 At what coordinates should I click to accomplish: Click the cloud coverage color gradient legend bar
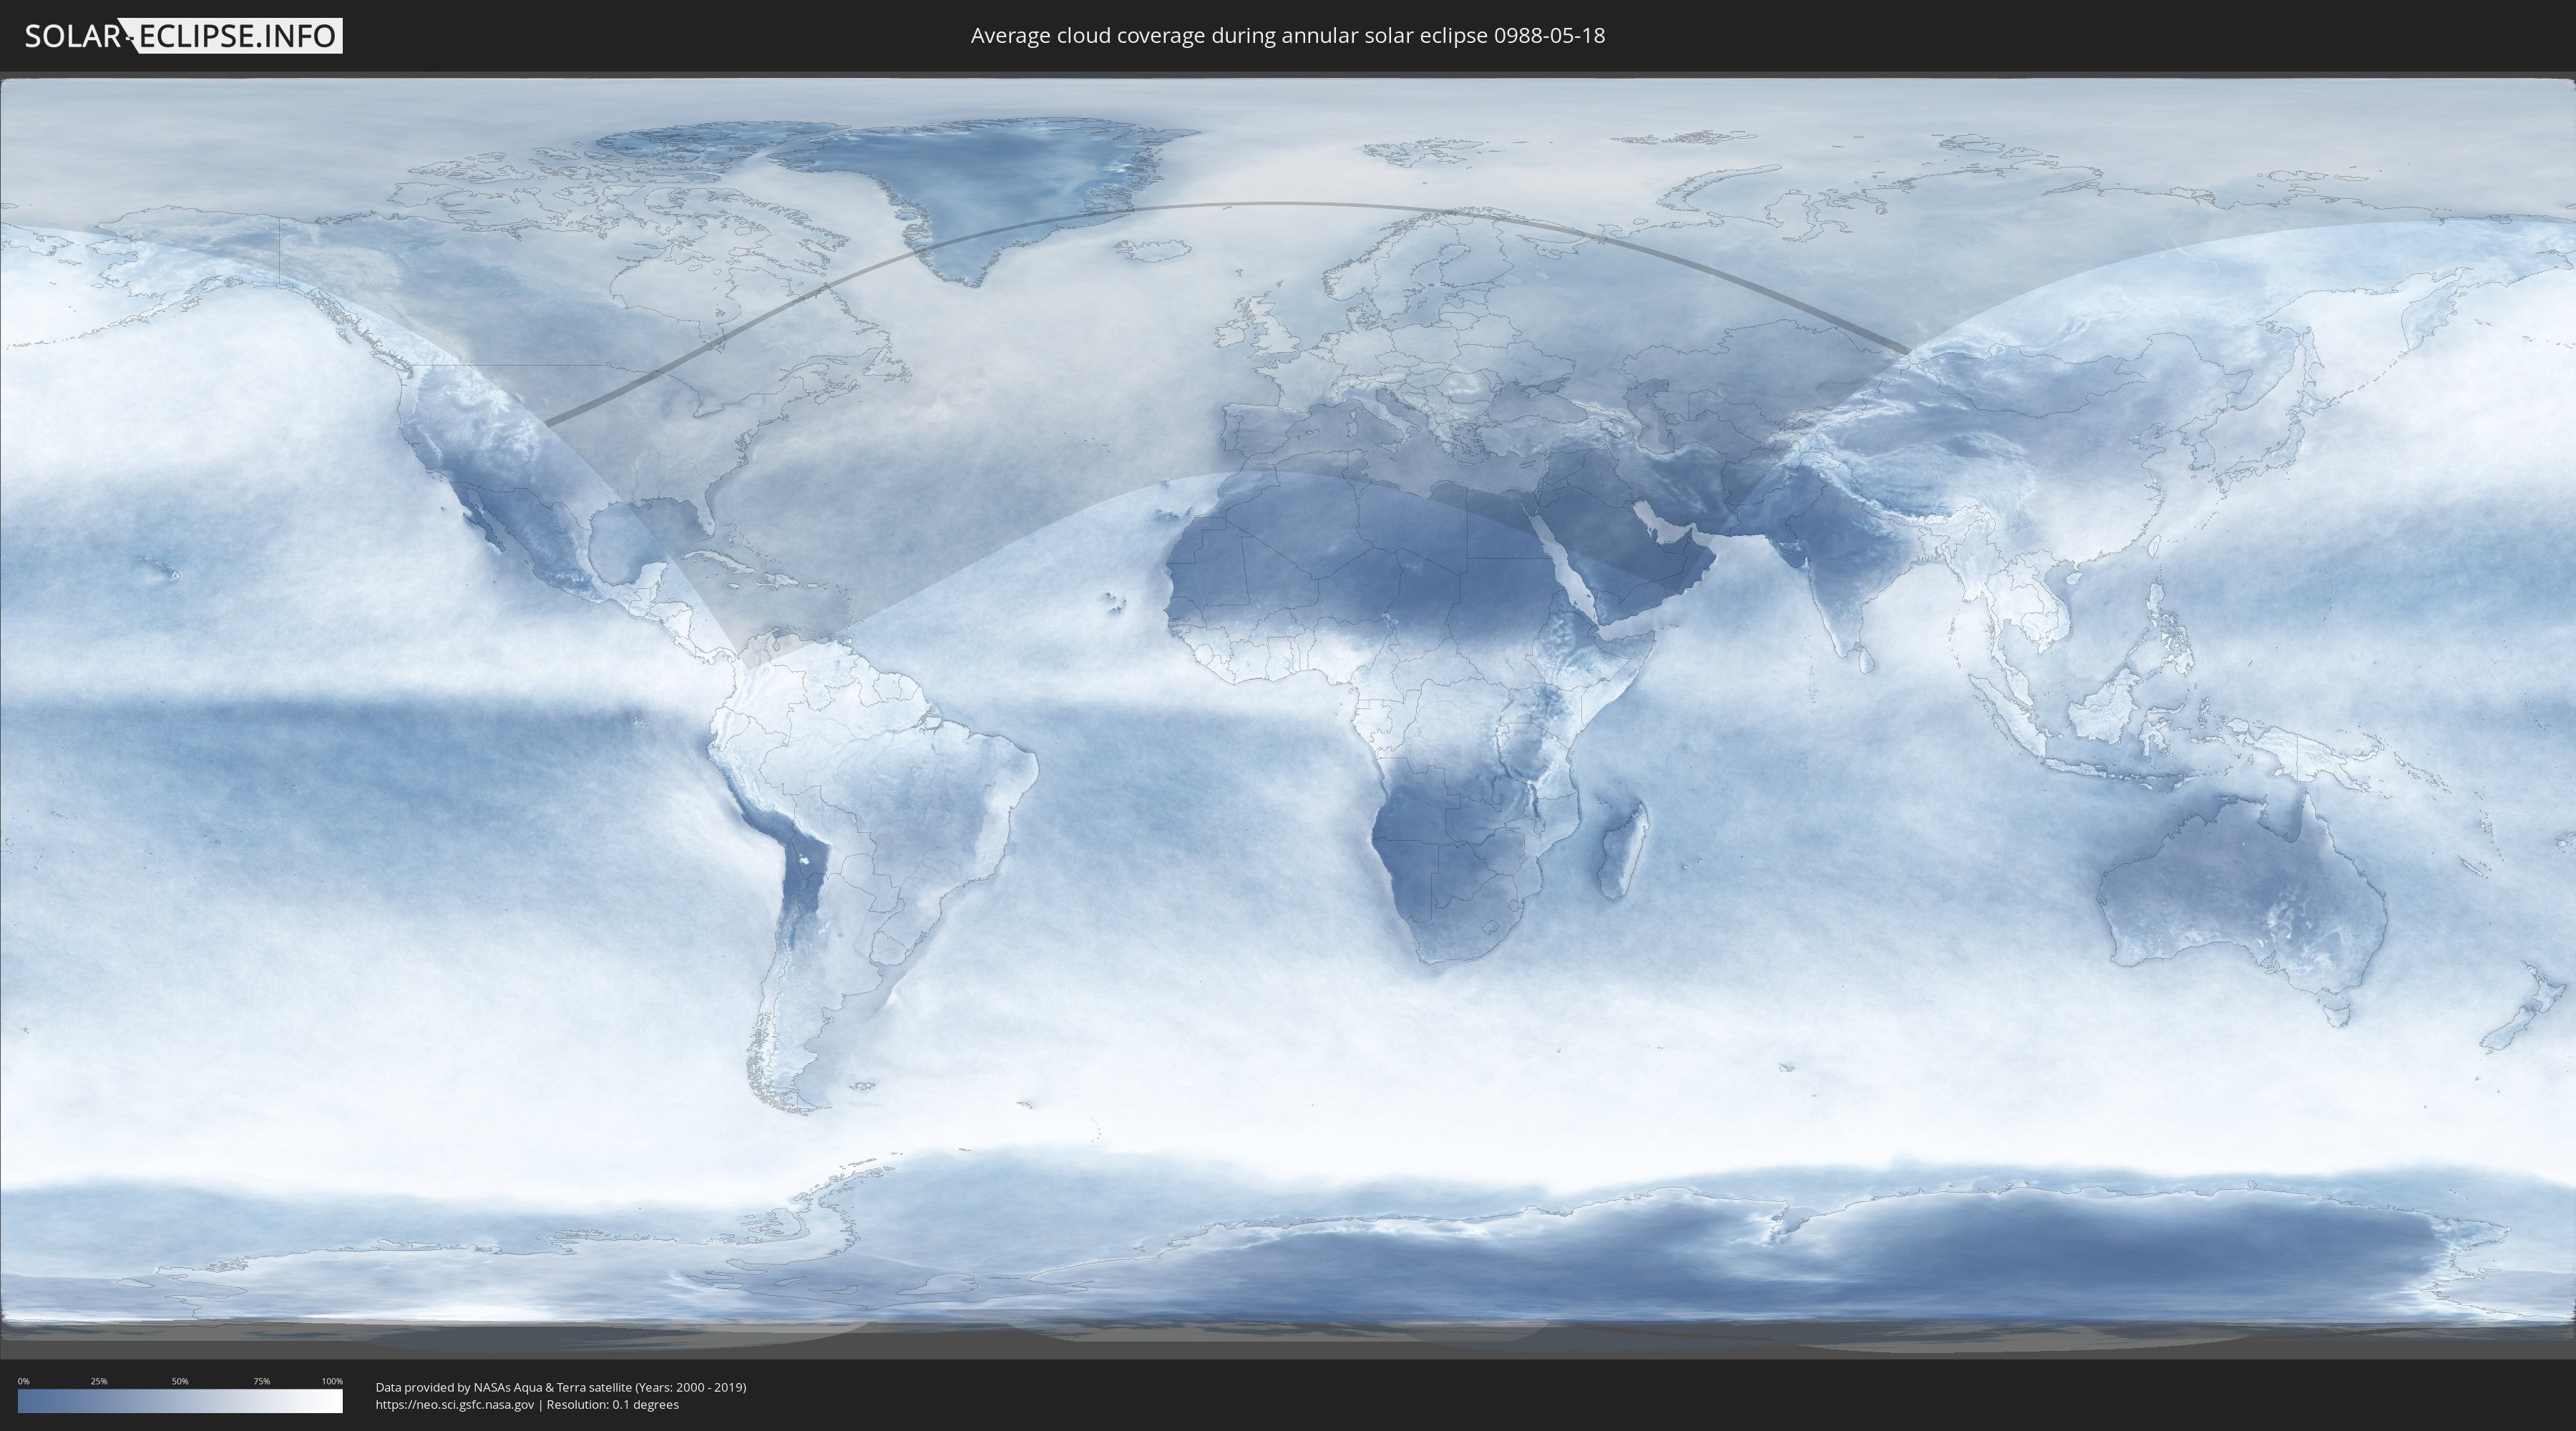coord(180,1401)
